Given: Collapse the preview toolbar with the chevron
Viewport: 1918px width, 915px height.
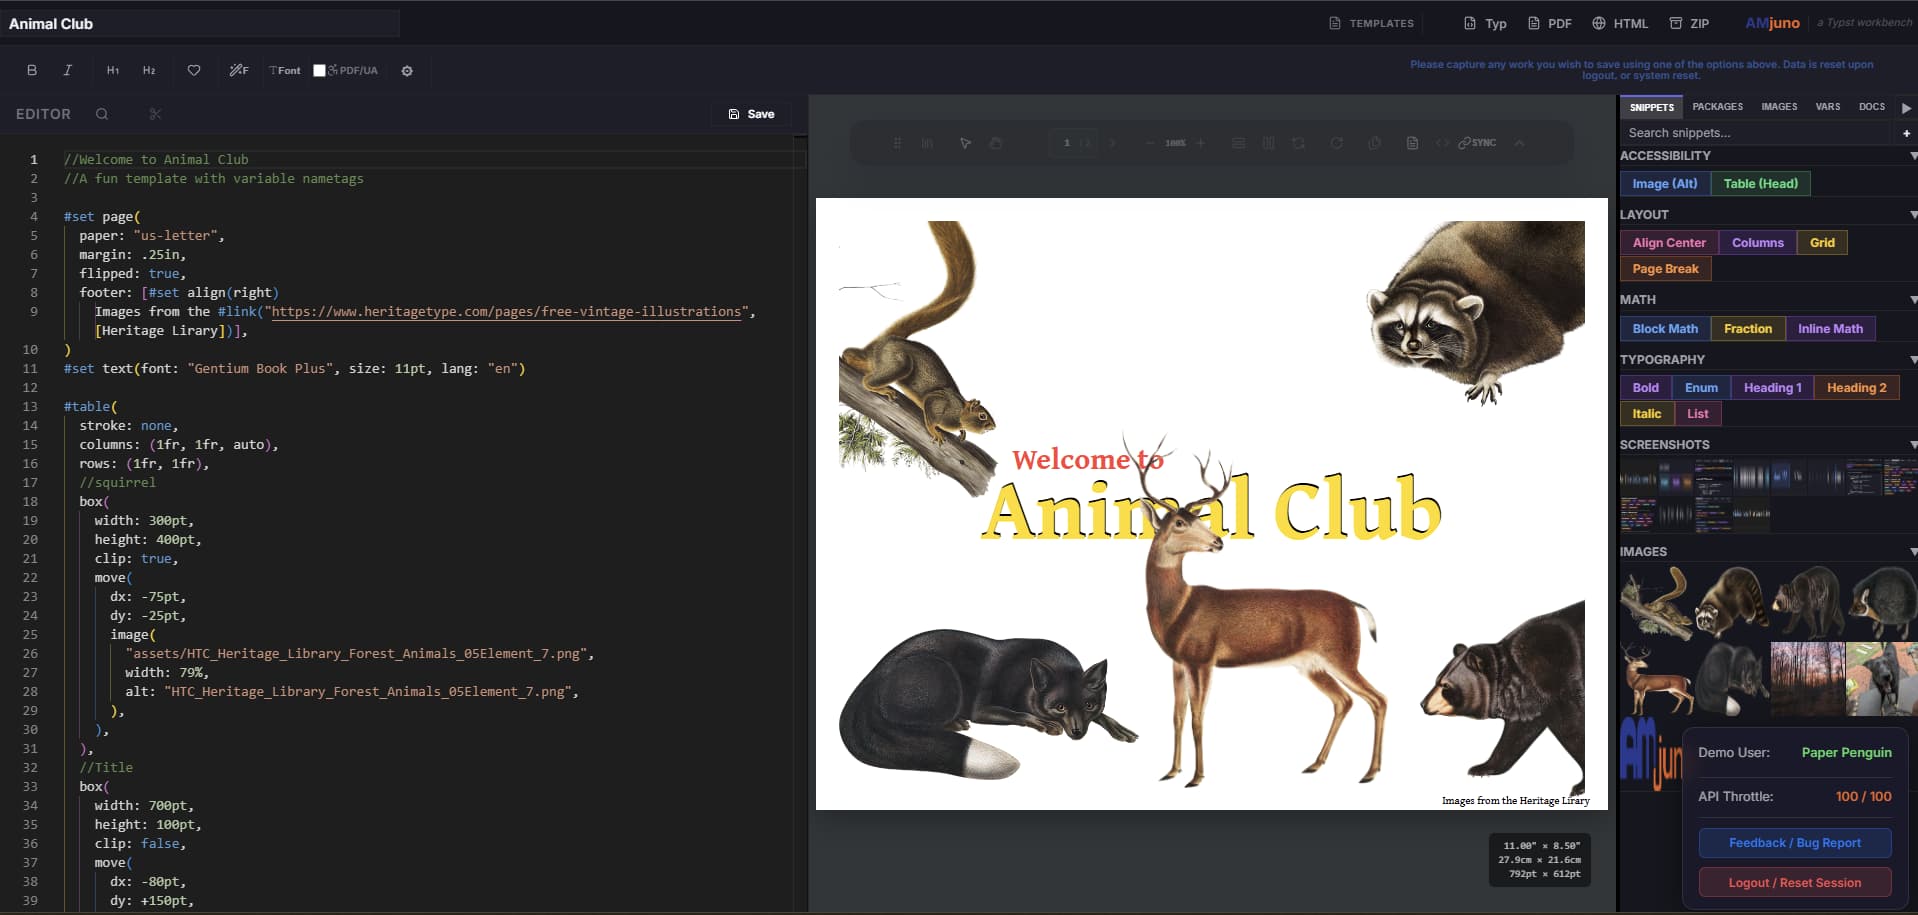Looking at the screenshot, I should click(1519, 143).
